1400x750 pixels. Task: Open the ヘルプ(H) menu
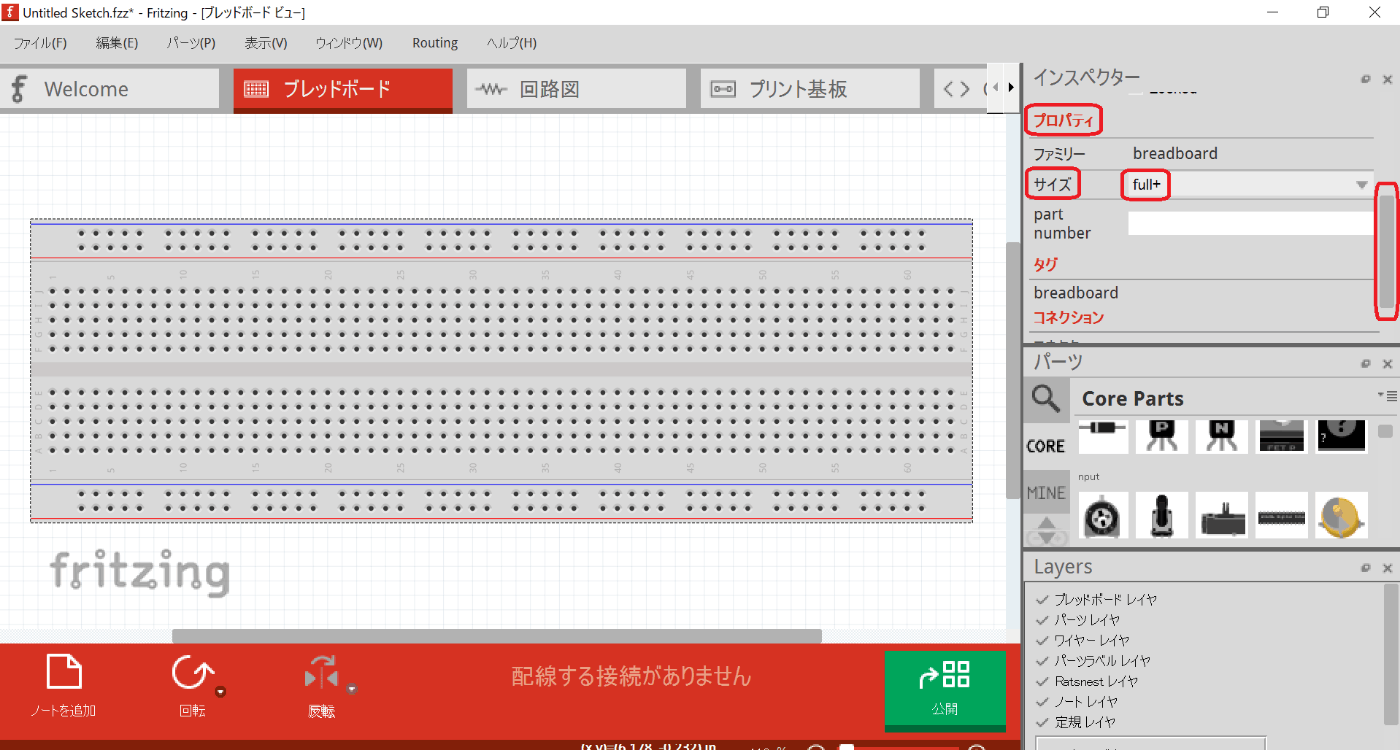pos(512,43)
